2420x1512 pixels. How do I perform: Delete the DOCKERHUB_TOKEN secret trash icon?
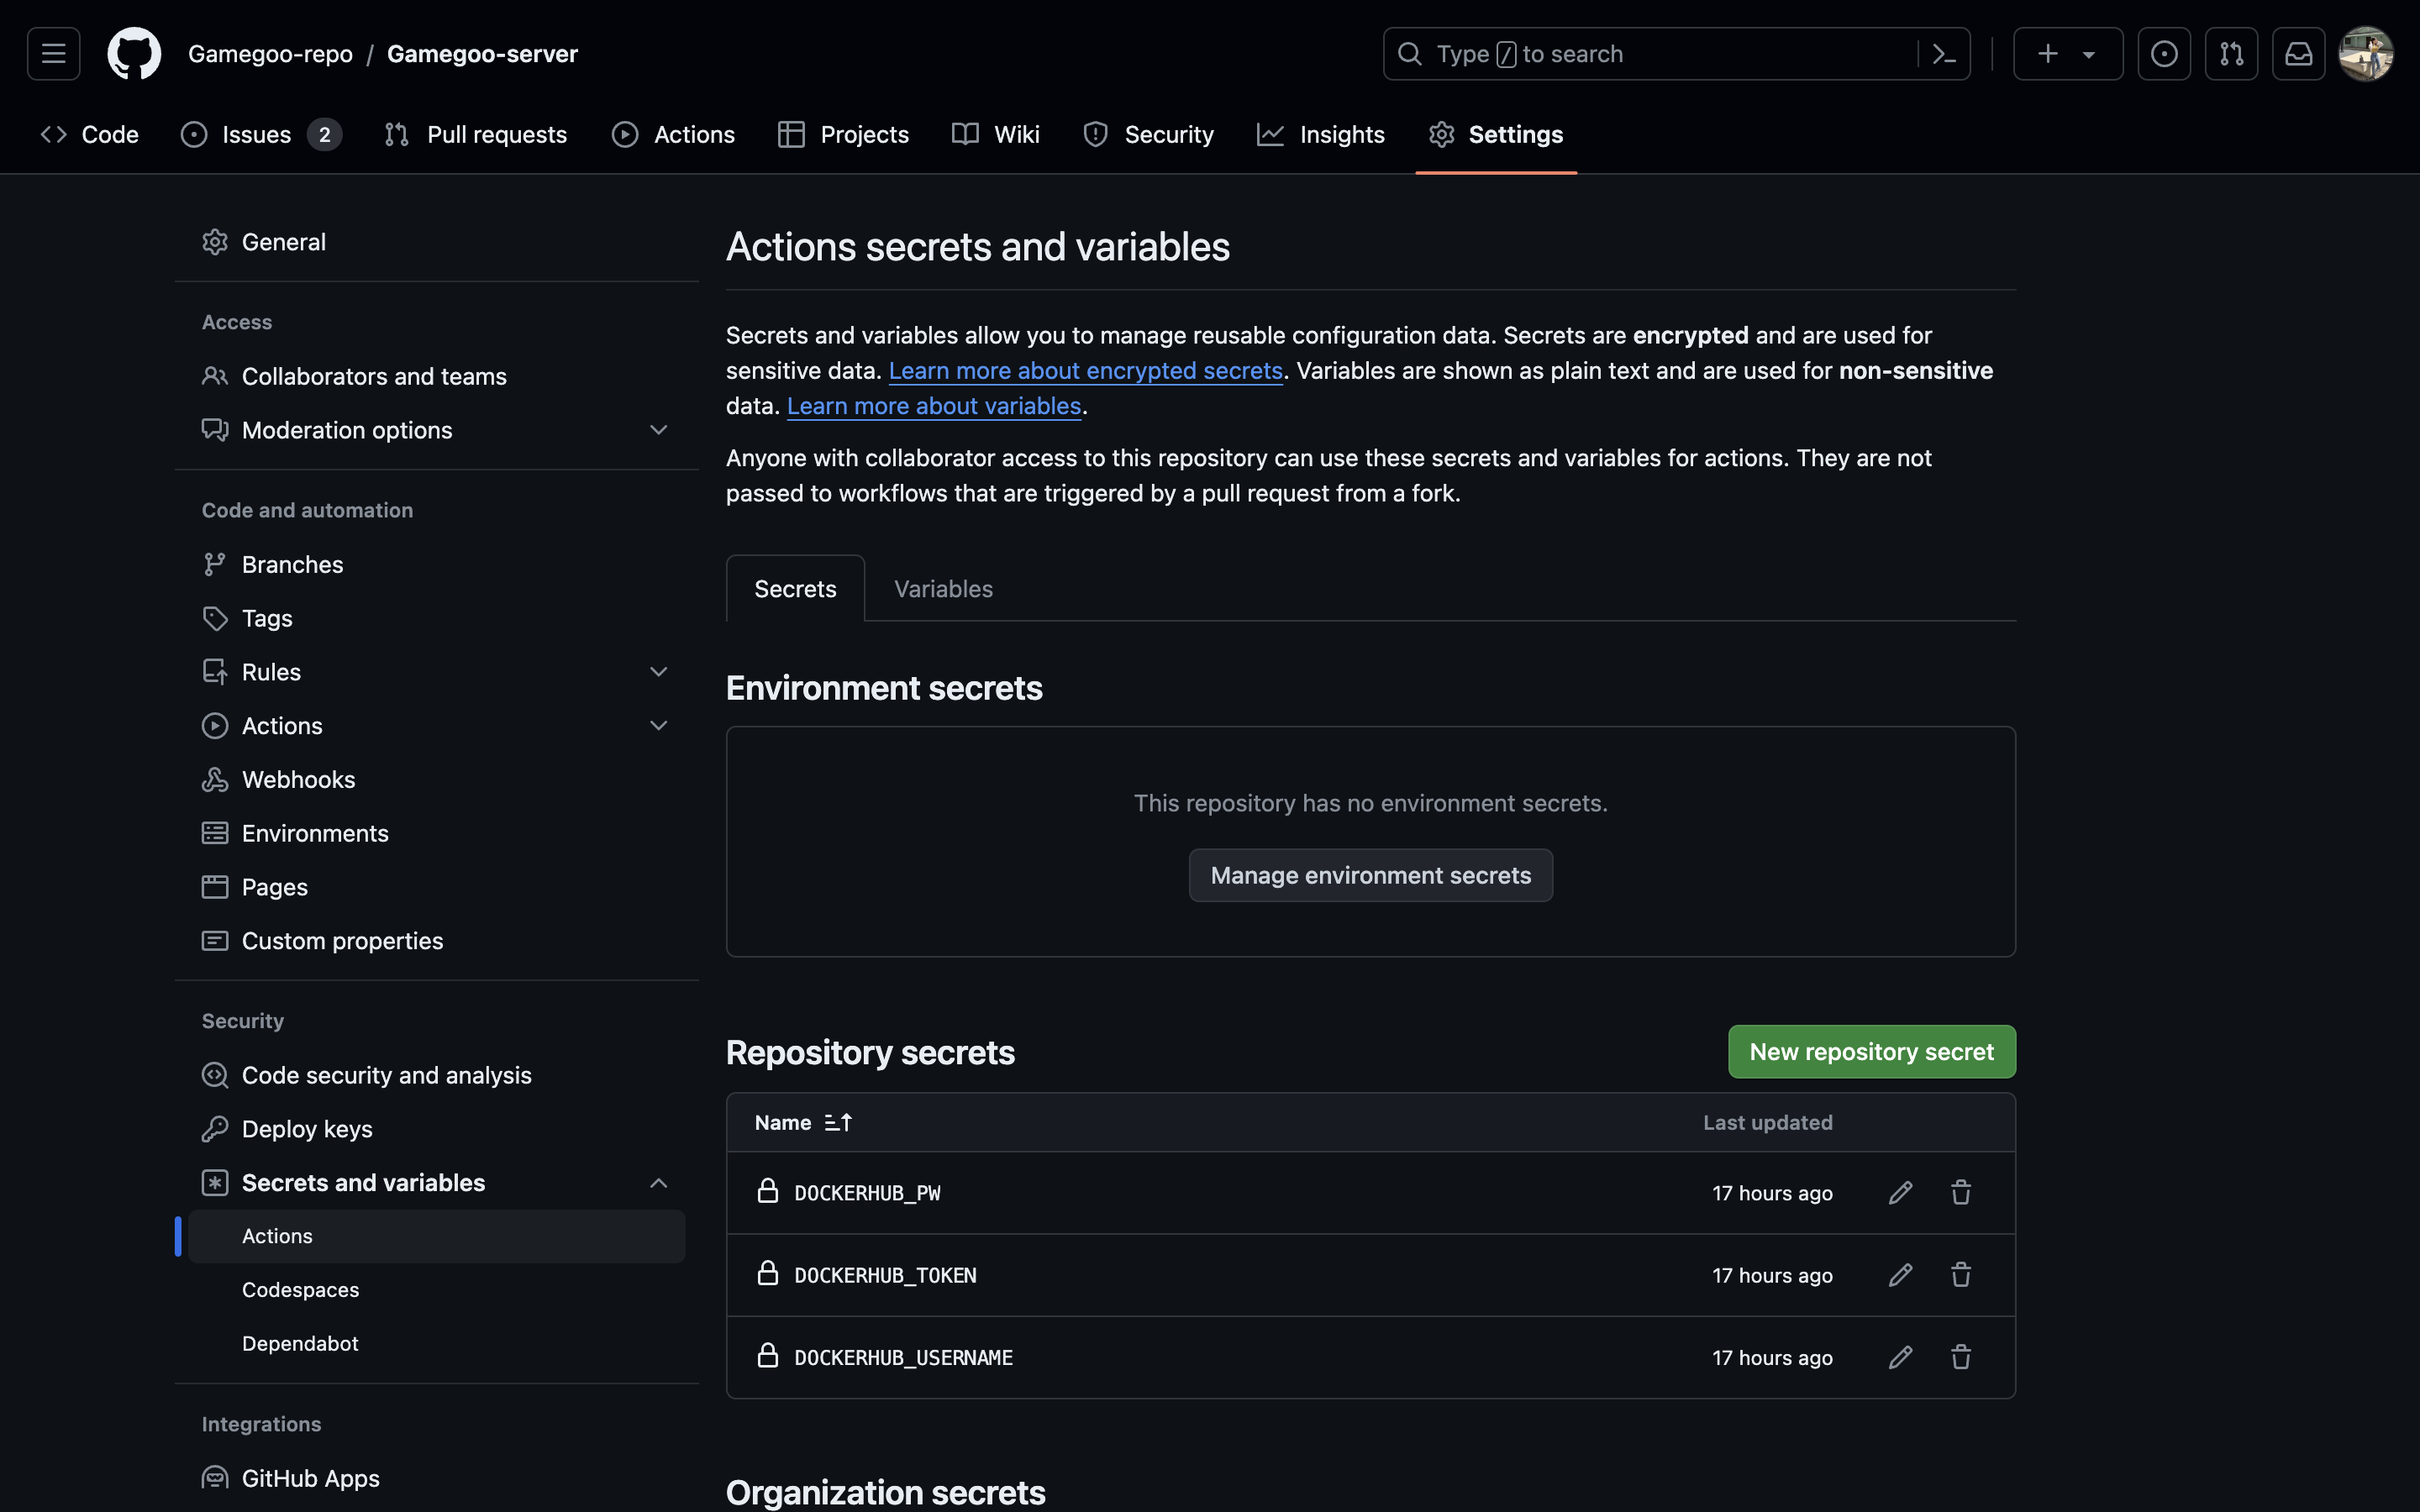pyautogui.click(x=1960, y=1275)
